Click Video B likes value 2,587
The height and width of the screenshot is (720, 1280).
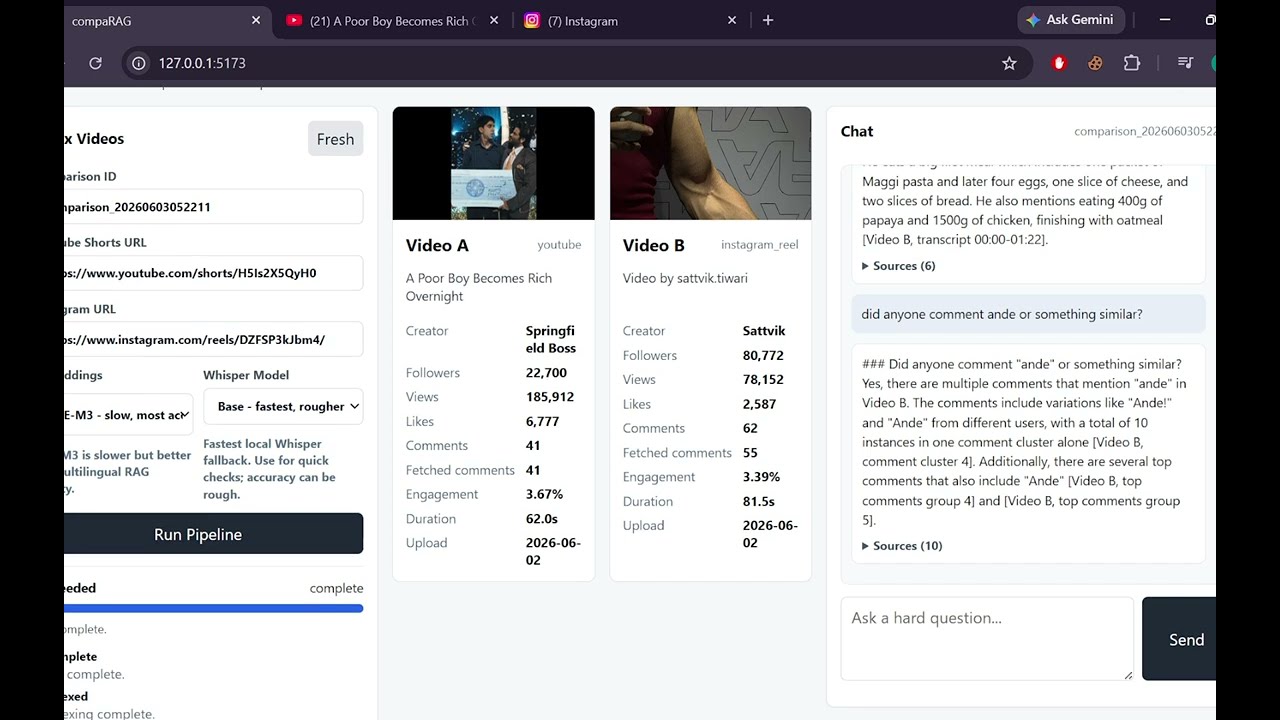point(759,405)
